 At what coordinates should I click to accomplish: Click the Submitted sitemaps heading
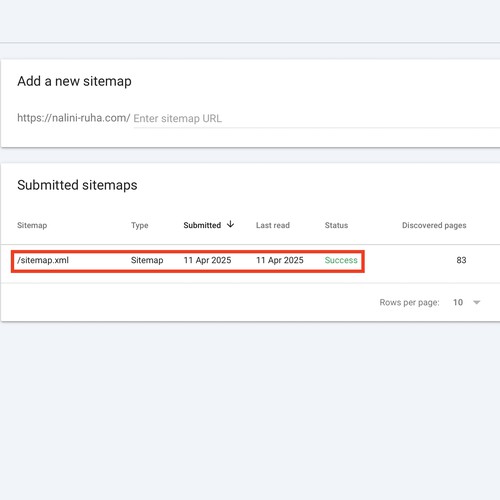tap(77, 185)
